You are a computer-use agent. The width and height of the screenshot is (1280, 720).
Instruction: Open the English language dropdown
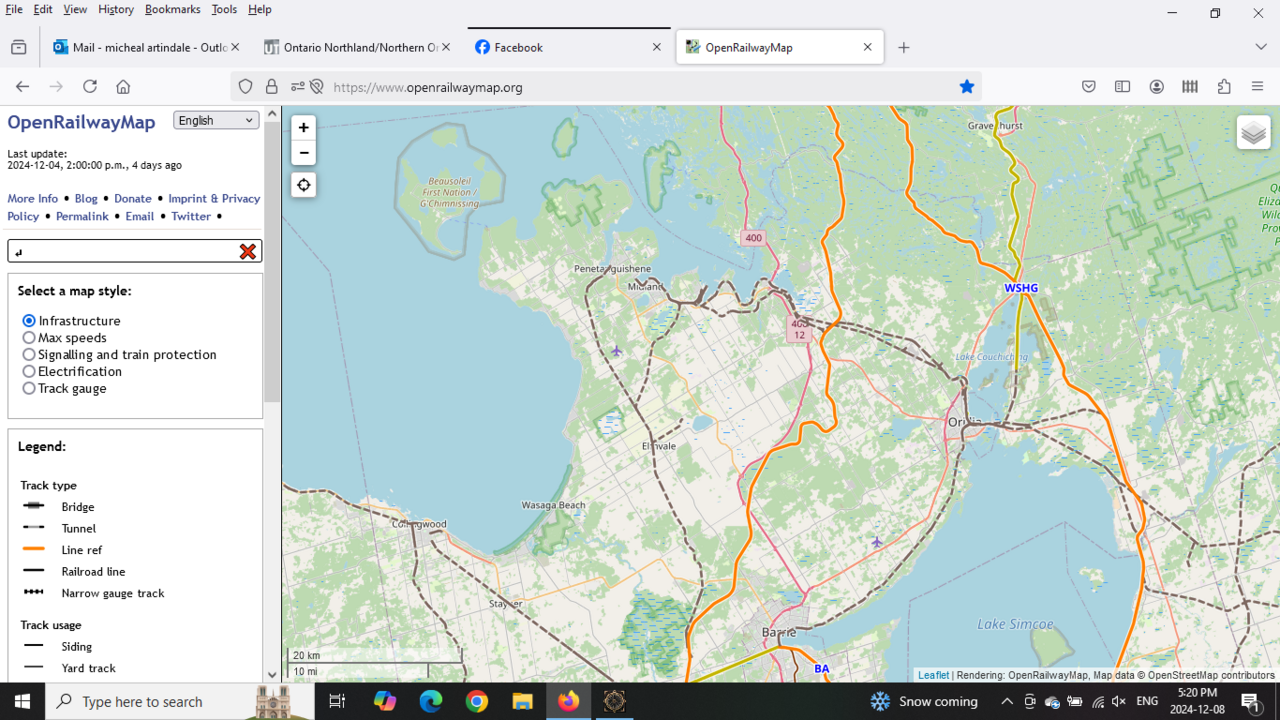pyautogui.click(x=216, y=120)
